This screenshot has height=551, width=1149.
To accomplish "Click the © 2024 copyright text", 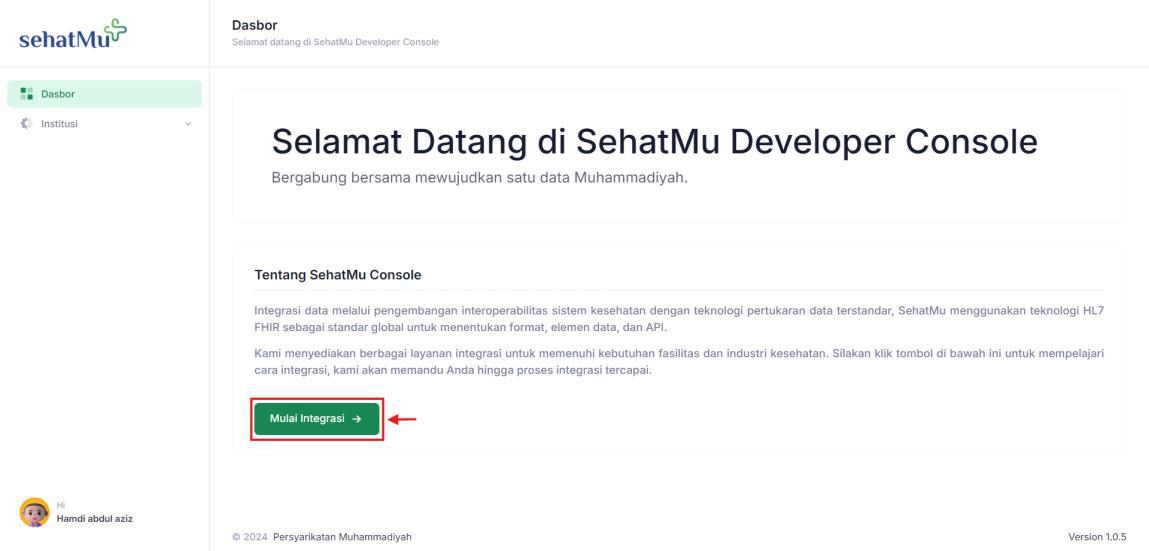I will (x=250, y=537).
